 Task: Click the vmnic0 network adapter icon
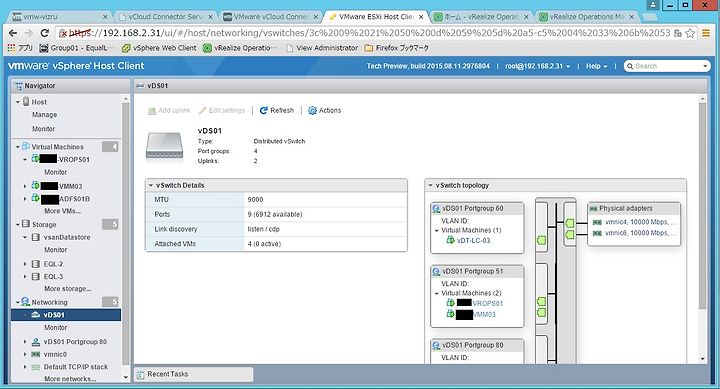coord(36,354)
